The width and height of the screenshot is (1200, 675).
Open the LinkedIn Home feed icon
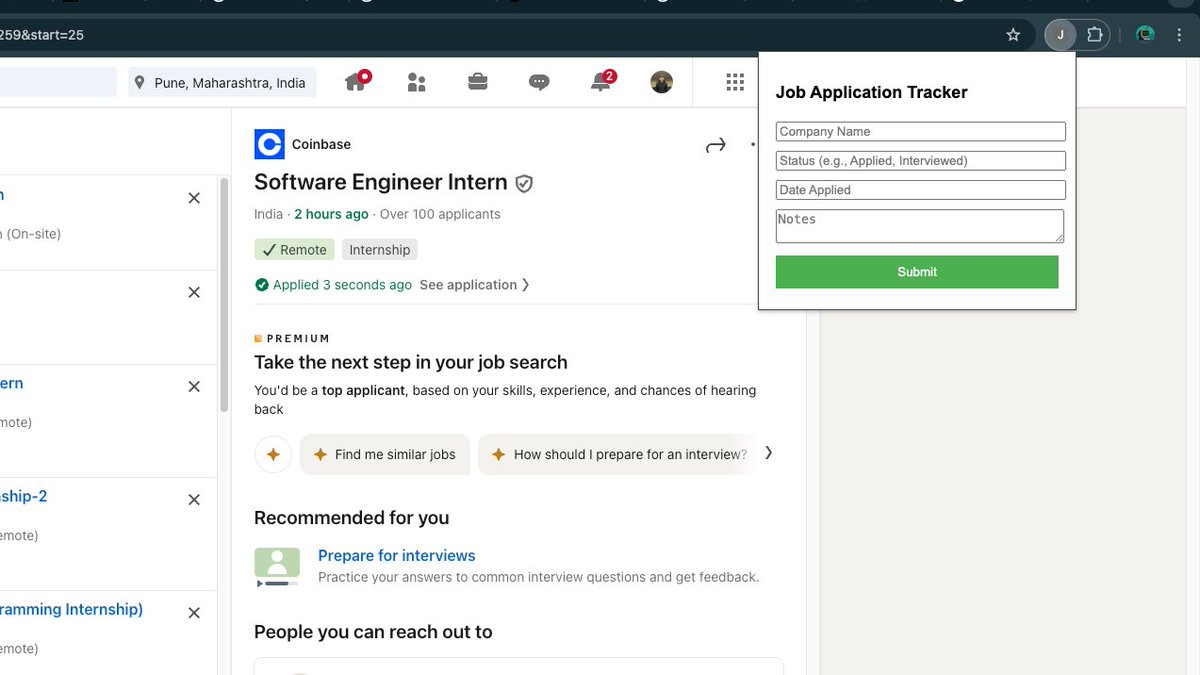356,81
